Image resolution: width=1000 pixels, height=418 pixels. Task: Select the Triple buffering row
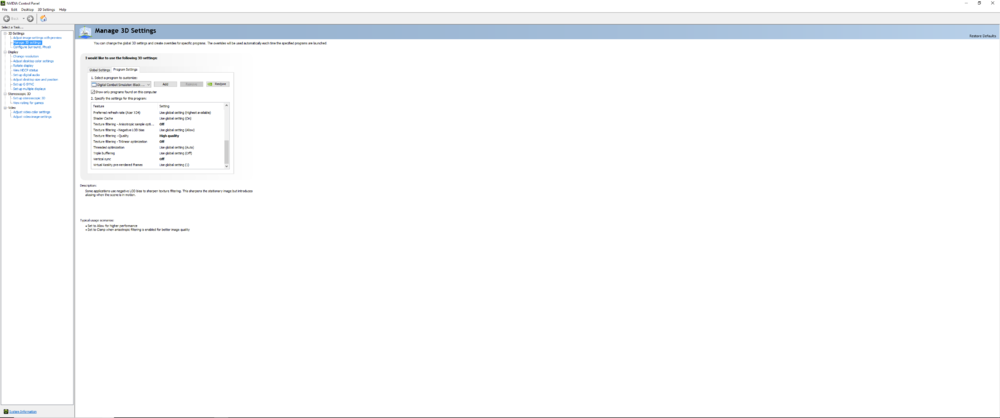158,153
